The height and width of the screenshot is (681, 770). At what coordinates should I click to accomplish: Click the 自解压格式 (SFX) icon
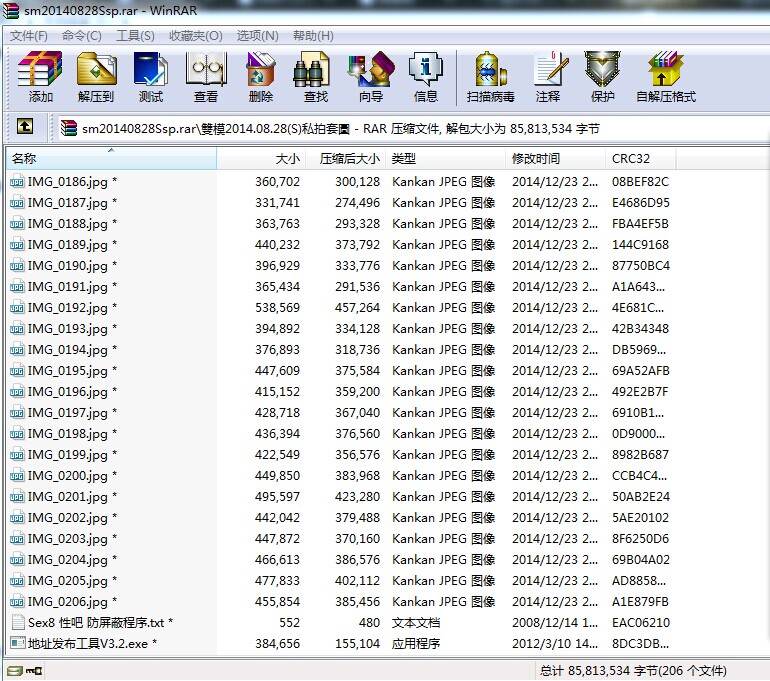(x=665, y=77)
